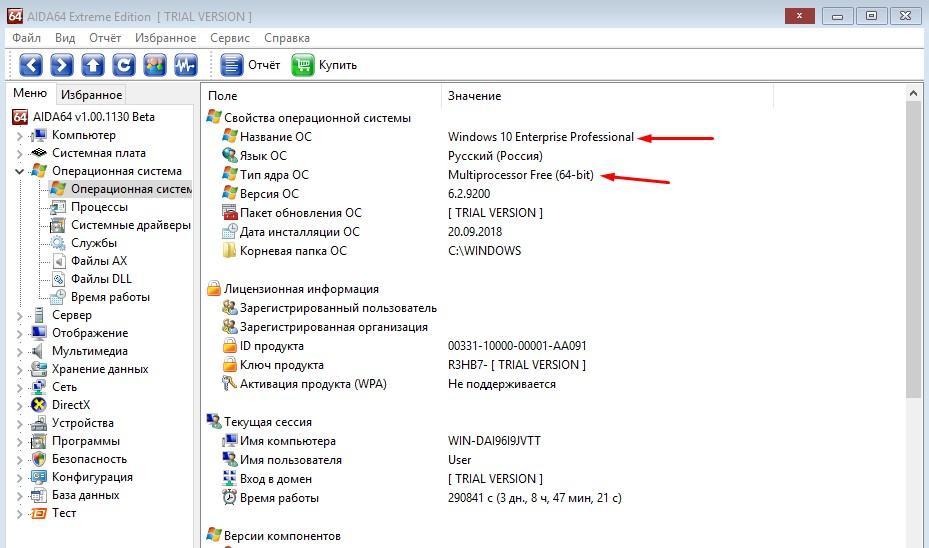Viewport: 929px width, 548px height.
Task: Select the Дата инсталляции ОС row
Action: coord(361,232)
